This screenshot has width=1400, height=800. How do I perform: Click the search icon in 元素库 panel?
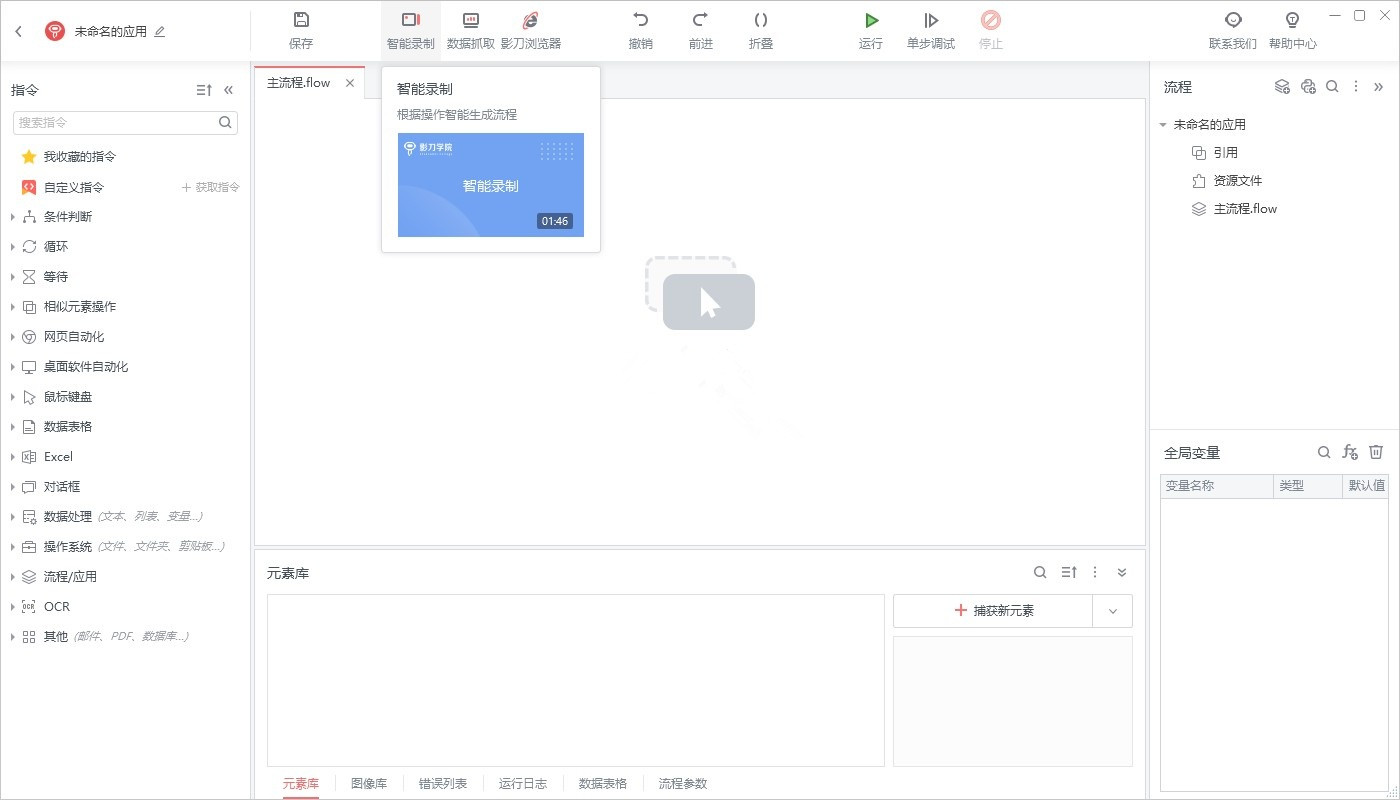point(1040,573)
